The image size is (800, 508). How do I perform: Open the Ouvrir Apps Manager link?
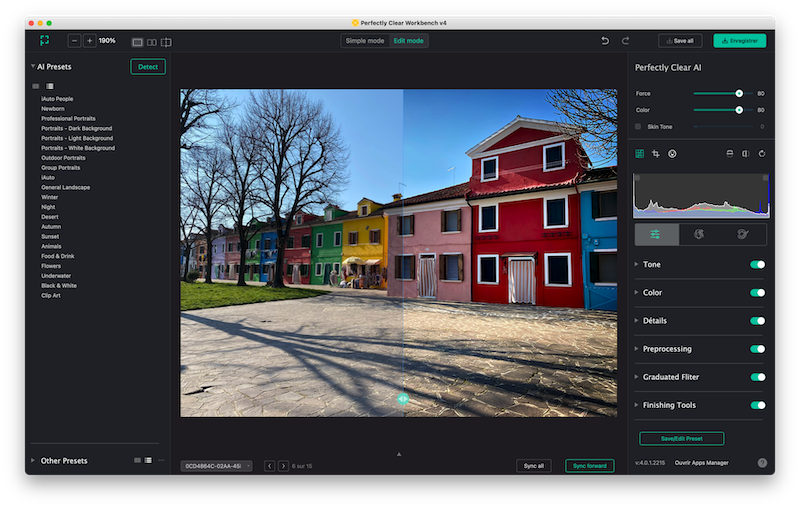702,463
